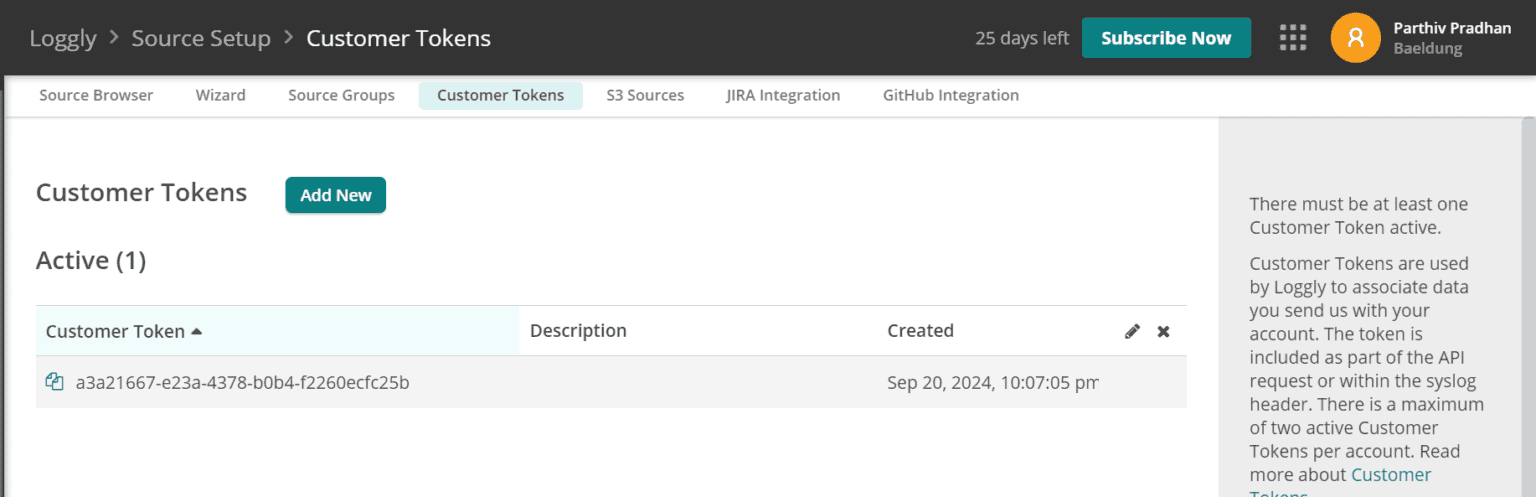
Task: Open the Customer Tokens help link in sidebar
Action: pyautogui.click(x=1390, y=476)
